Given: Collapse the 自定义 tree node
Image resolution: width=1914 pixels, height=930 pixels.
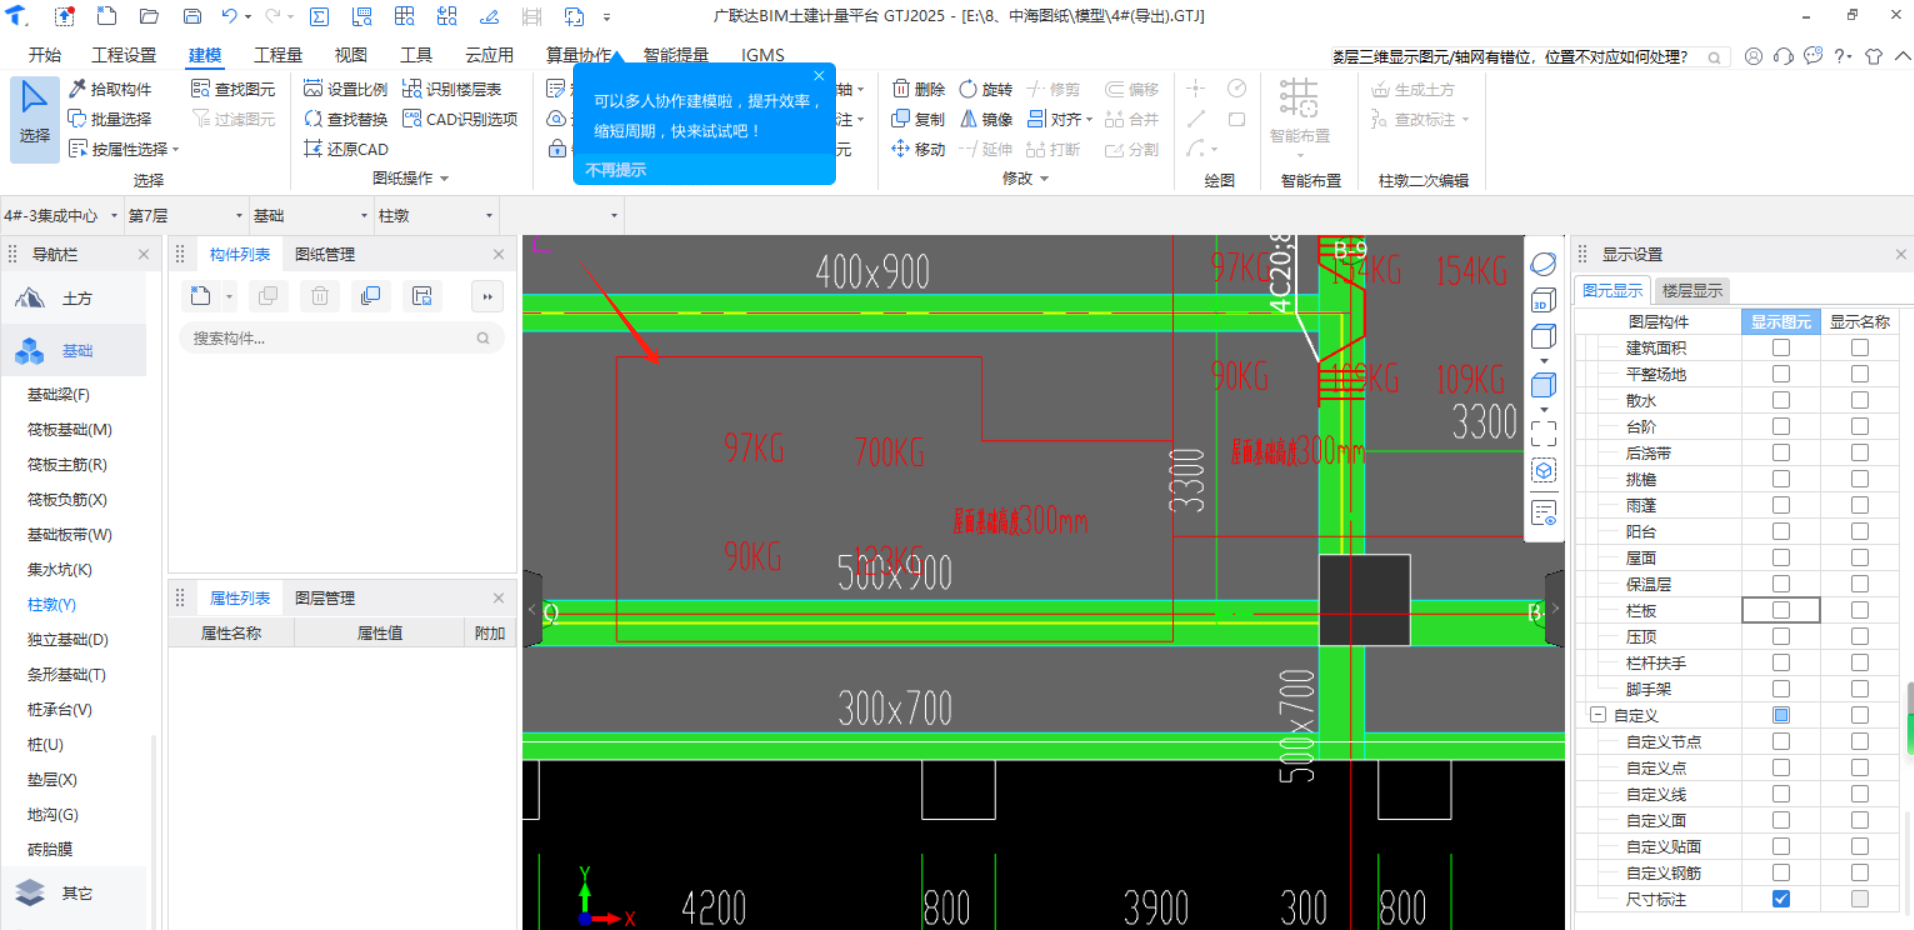Looking at the screenshot, I should pos(1598,715).
